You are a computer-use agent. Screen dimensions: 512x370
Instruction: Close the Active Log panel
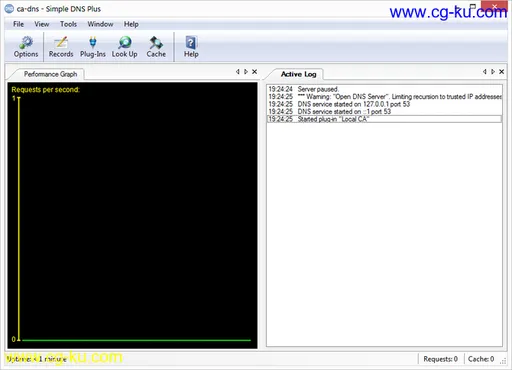501,72
